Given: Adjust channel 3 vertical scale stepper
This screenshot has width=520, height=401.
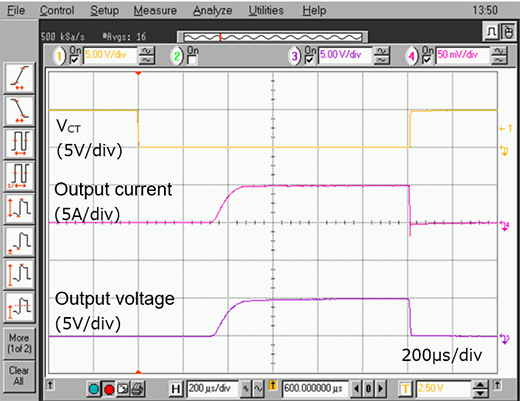Looking at the screenshot, I should (x=382, y=55).
